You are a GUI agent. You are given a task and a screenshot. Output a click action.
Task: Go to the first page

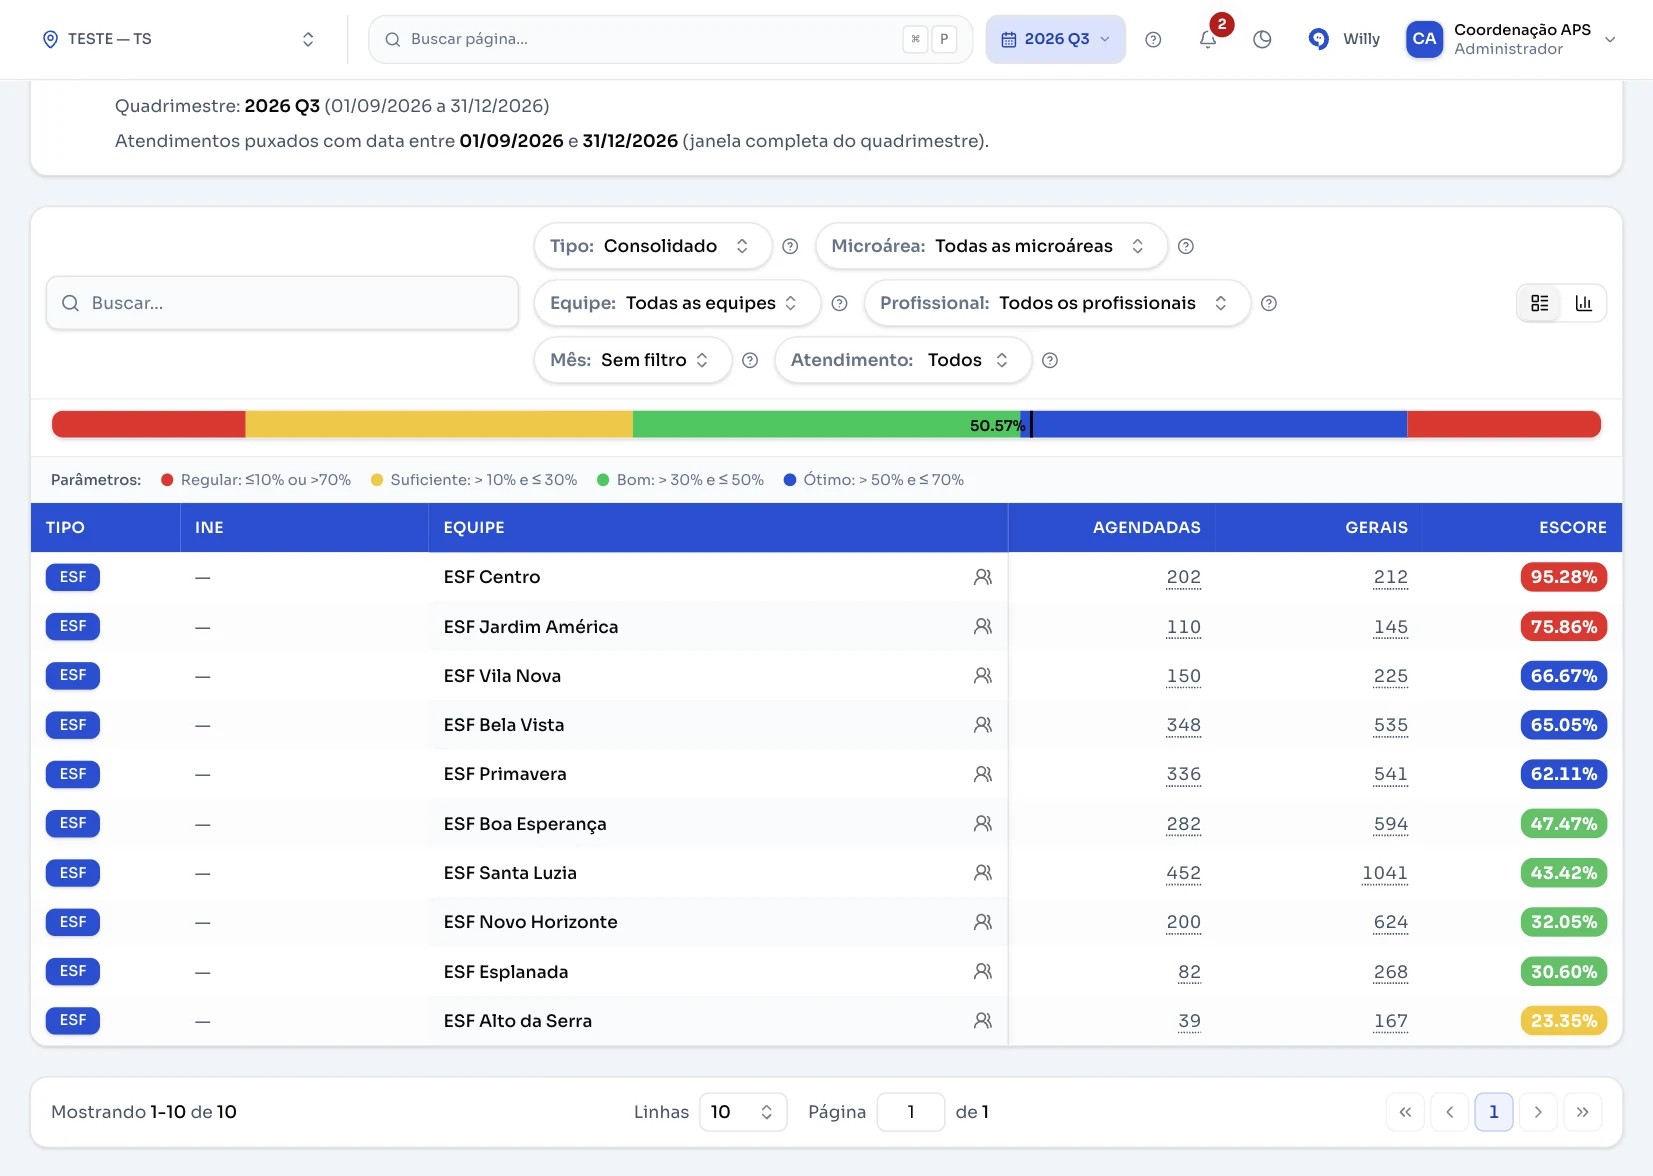(1405, 1112)
